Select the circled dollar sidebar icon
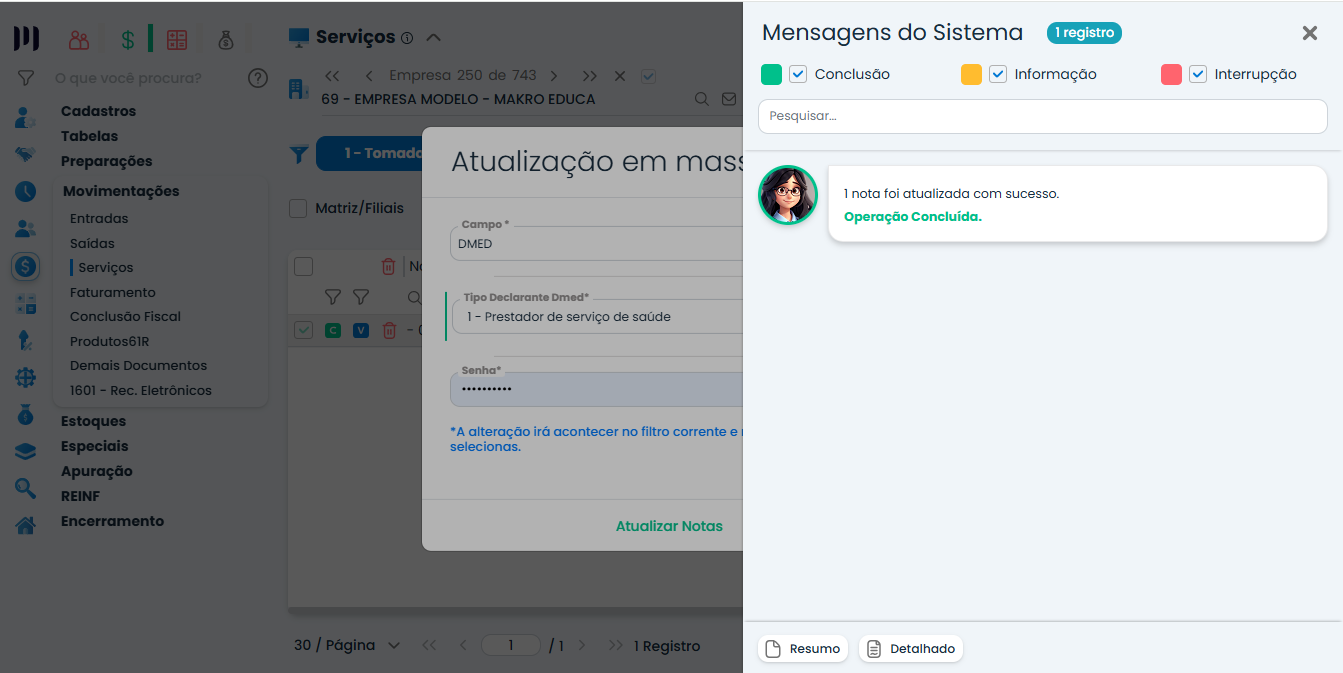1343x673 pixels. tap(26, 266)
